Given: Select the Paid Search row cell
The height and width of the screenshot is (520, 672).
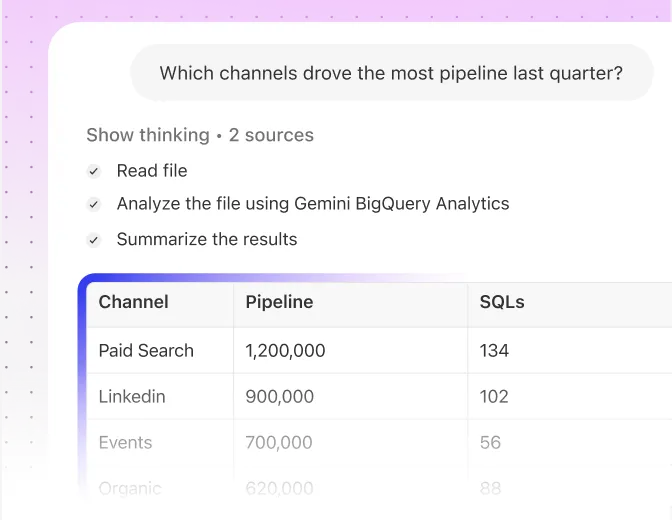Looking at the screenshot, I should [146, 351].
